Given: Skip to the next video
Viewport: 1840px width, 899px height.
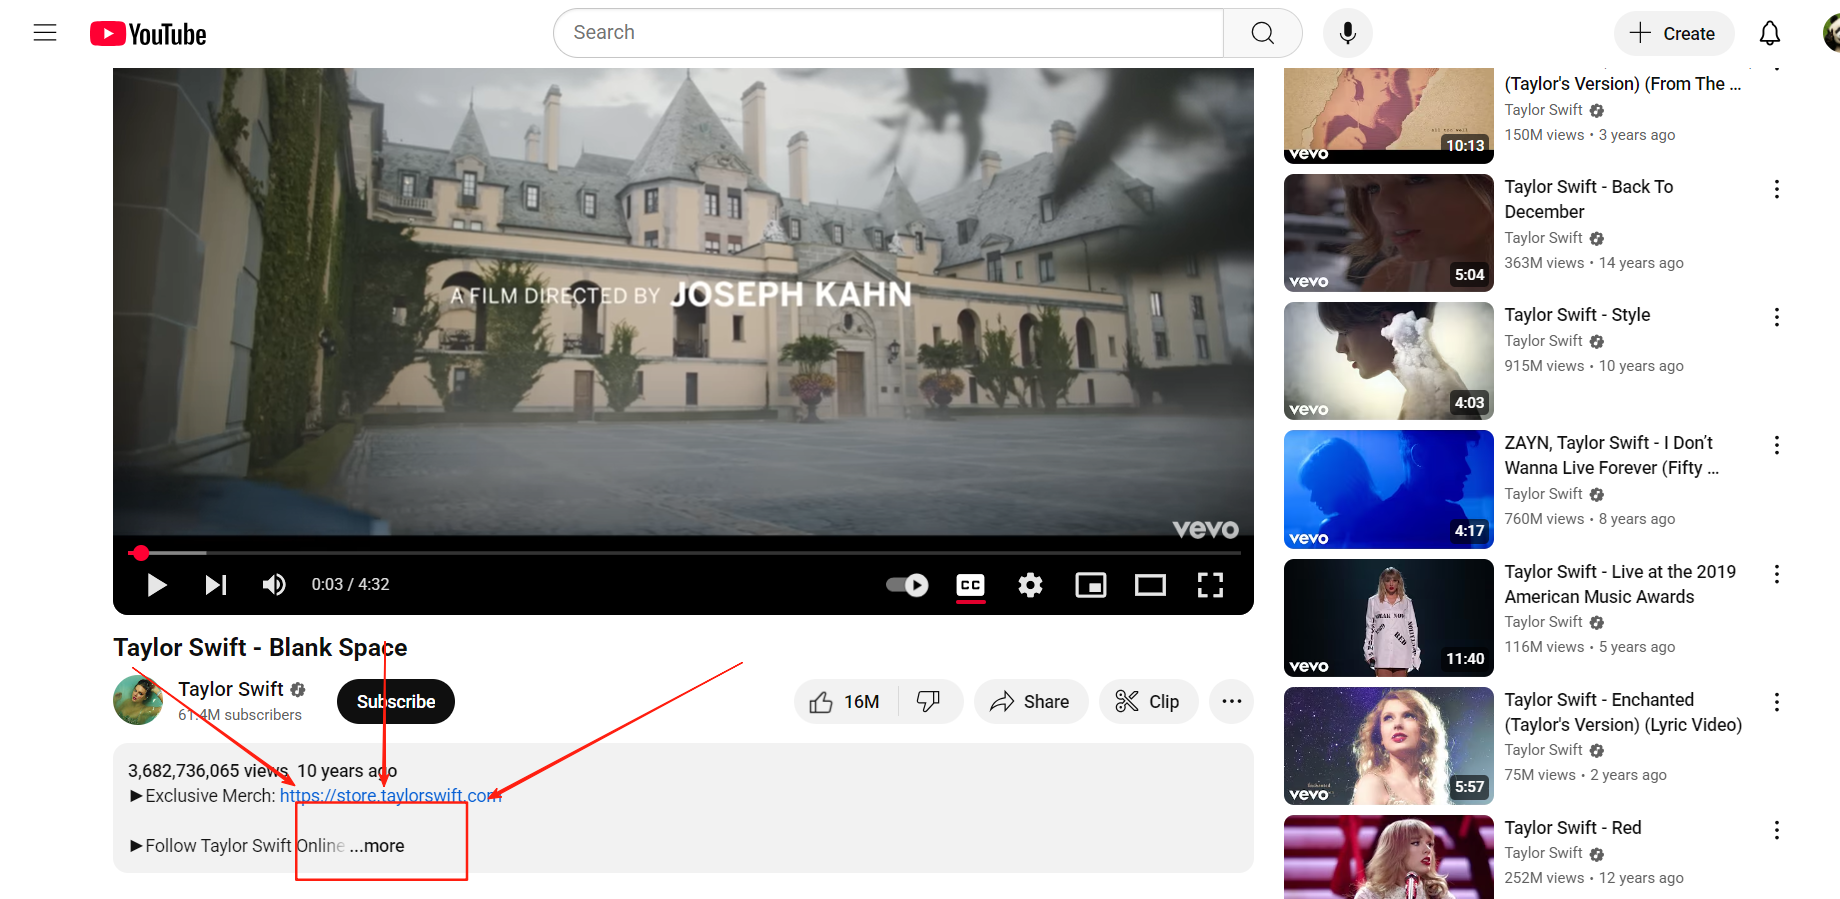Looking at the screenshot, I should click(x=216, y=585).
